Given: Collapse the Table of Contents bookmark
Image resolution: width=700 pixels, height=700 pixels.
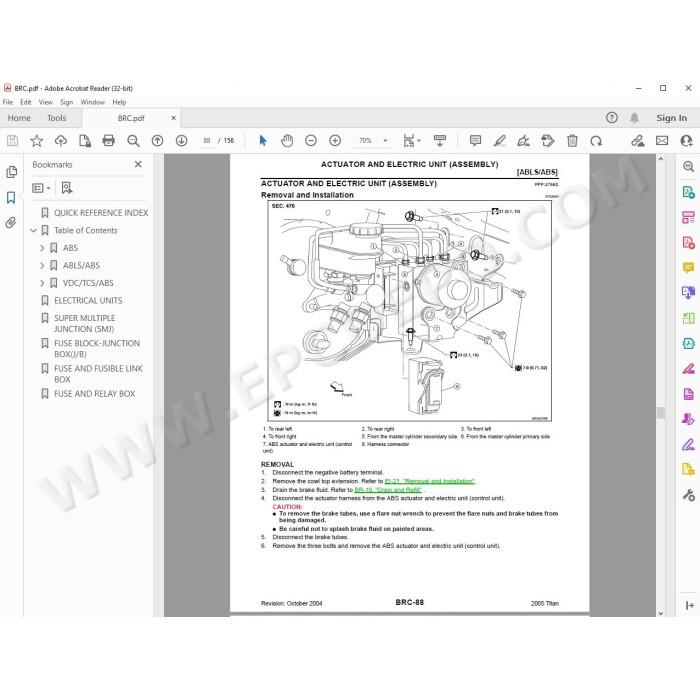Looking at the screenshot, I should point(33,231).
